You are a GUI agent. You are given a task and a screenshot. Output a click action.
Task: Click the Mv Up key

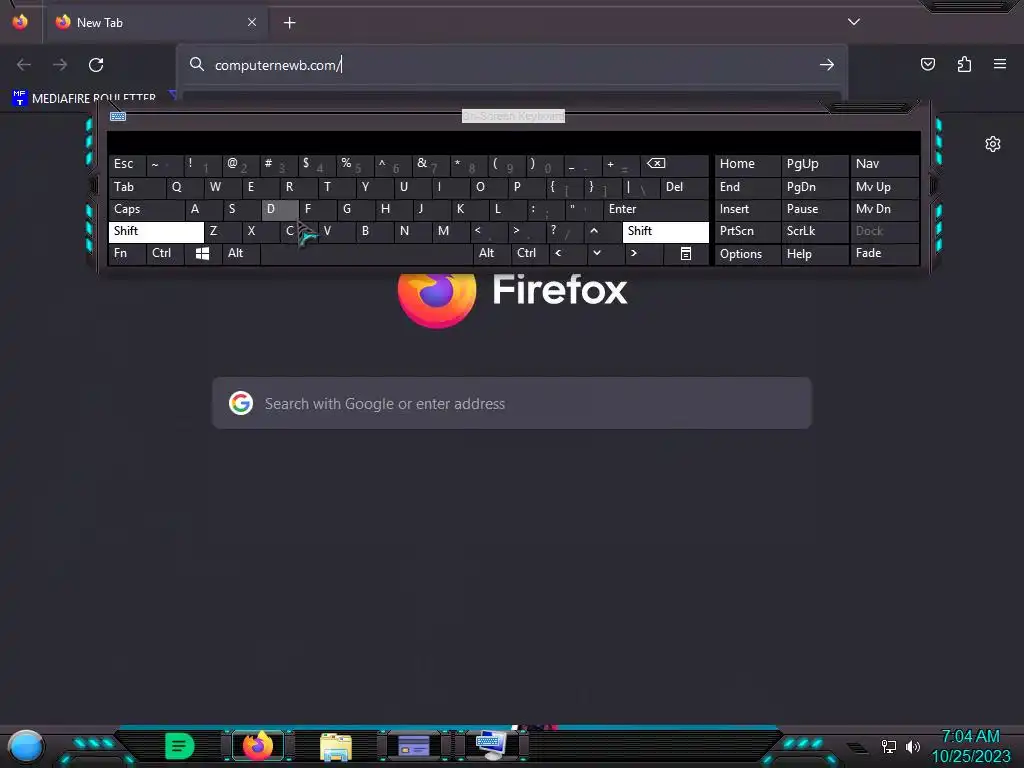(x=884, y=187)
